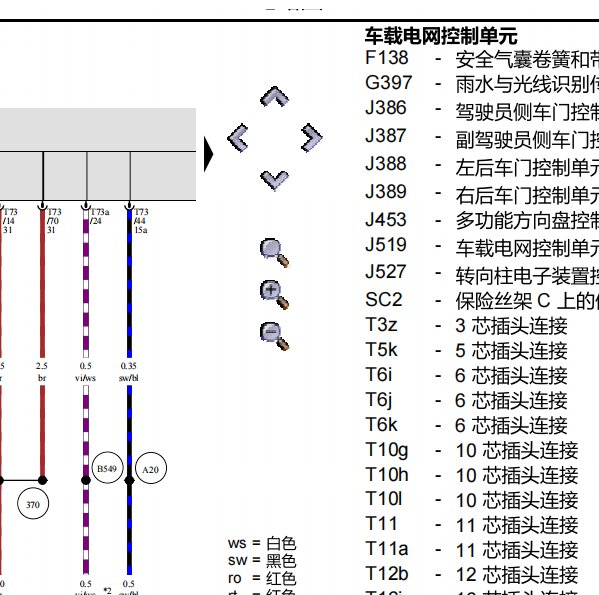Click the T73/70 connector pin label
The image size is (599, 595).
point(54,221)
